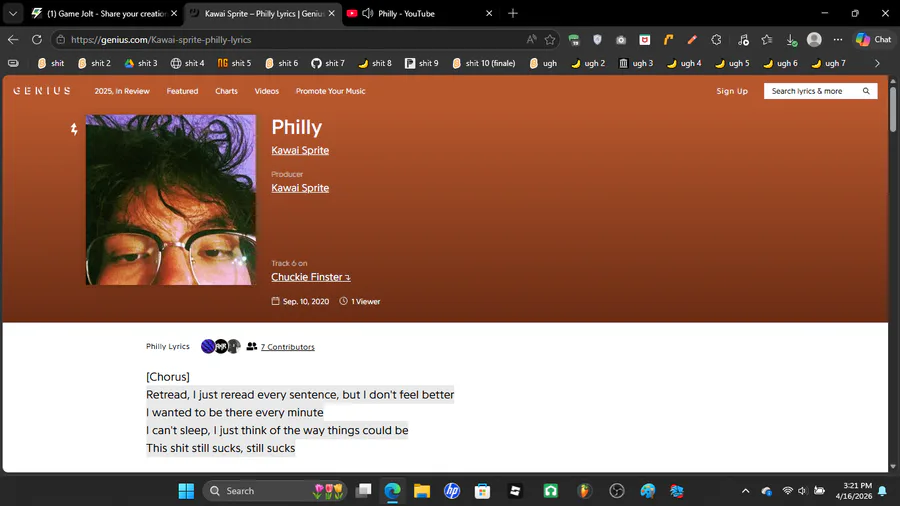Click the Philly cover art thumbnail

pyautogui.click(x=171, y=200)
